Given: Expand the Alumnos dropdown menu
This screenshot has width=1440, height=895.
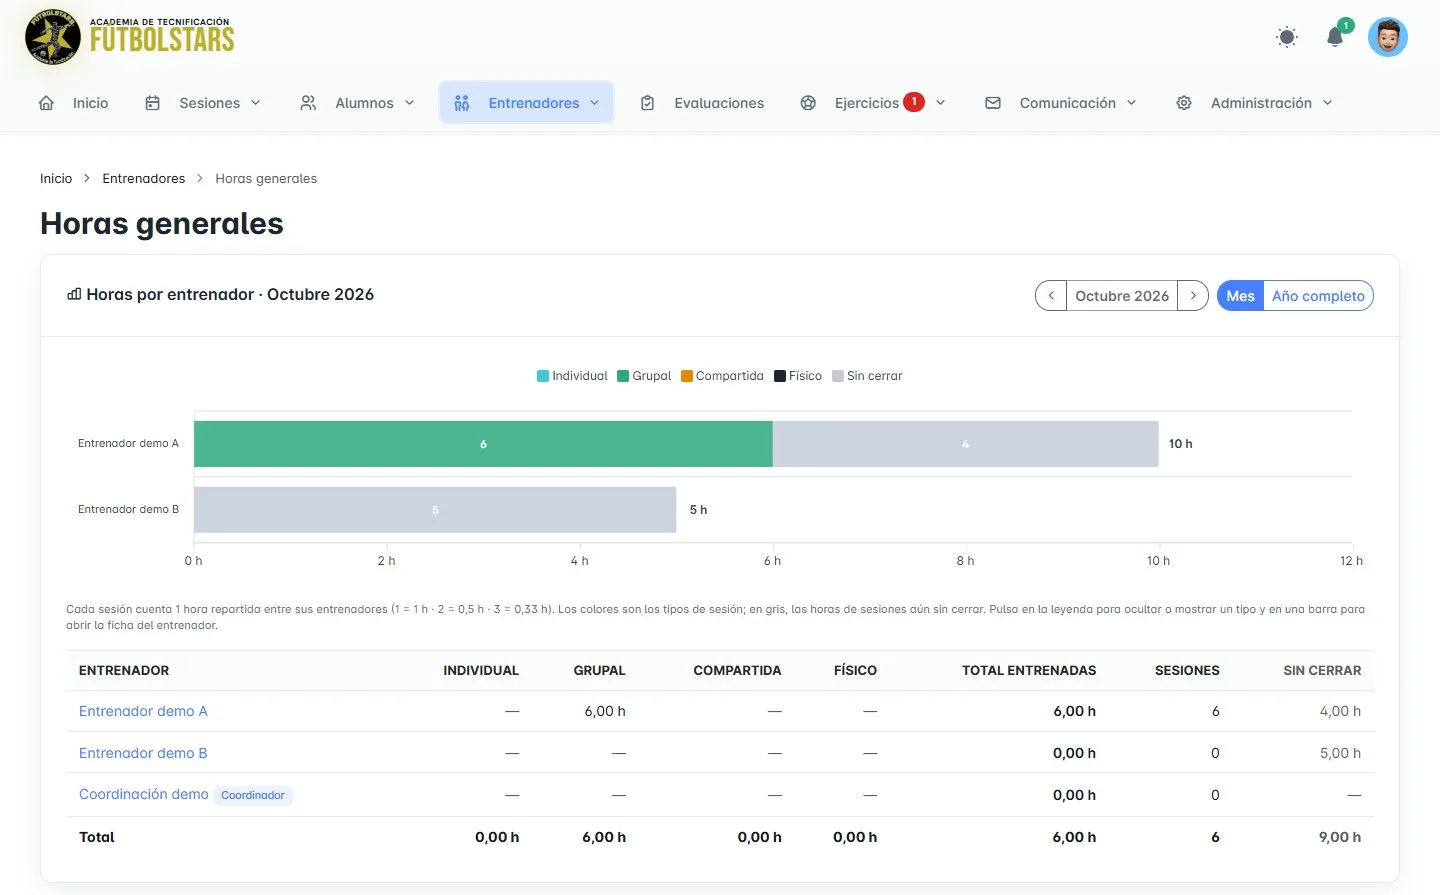Looking at the screenshot, I should 357,103.
